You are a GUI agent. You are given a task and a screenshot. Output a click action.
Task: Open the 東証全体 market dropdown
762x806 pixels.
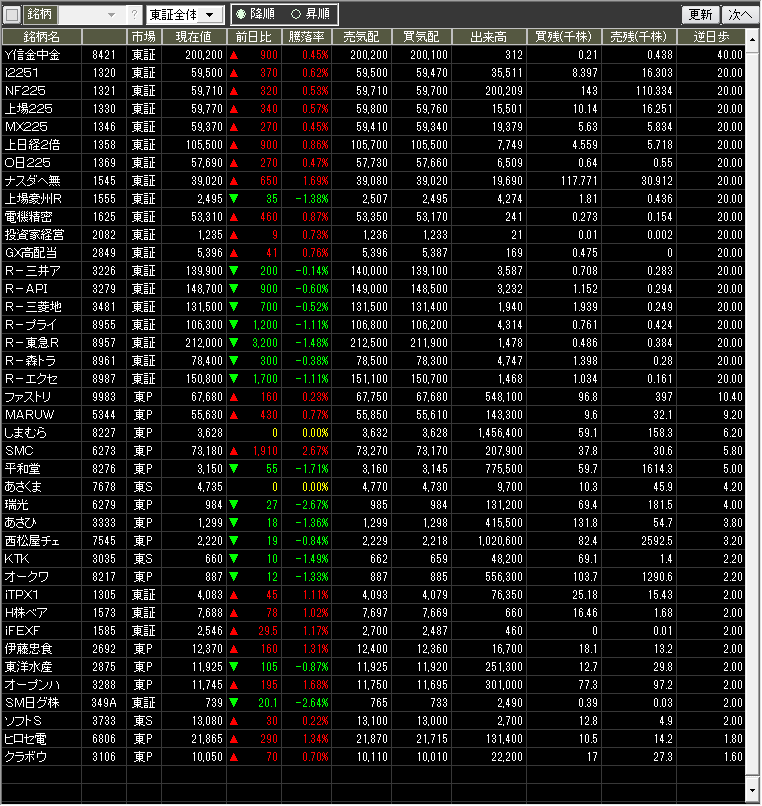pos(184,15)
